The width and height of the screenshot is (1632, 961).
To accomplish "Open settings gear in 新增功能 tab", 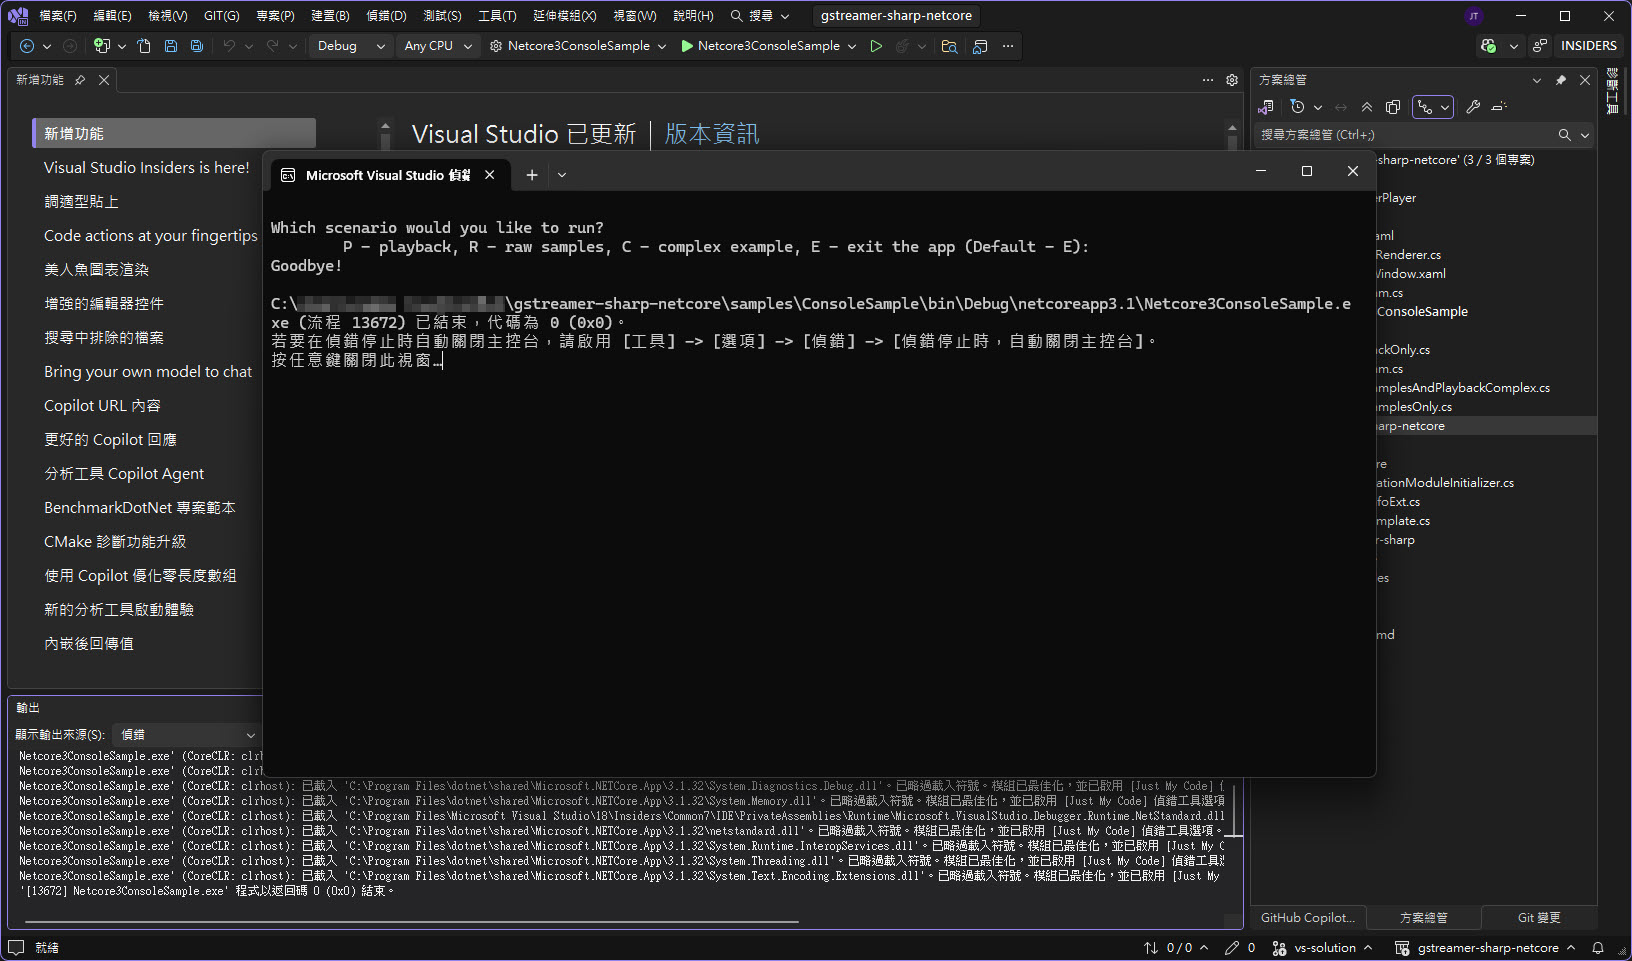I will [1232, 80].
